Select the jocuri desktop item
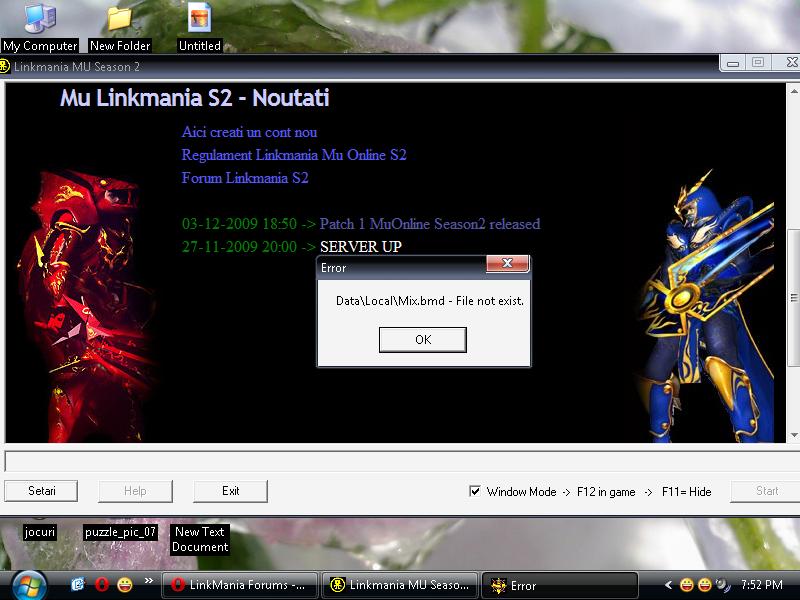 [40, 532]
